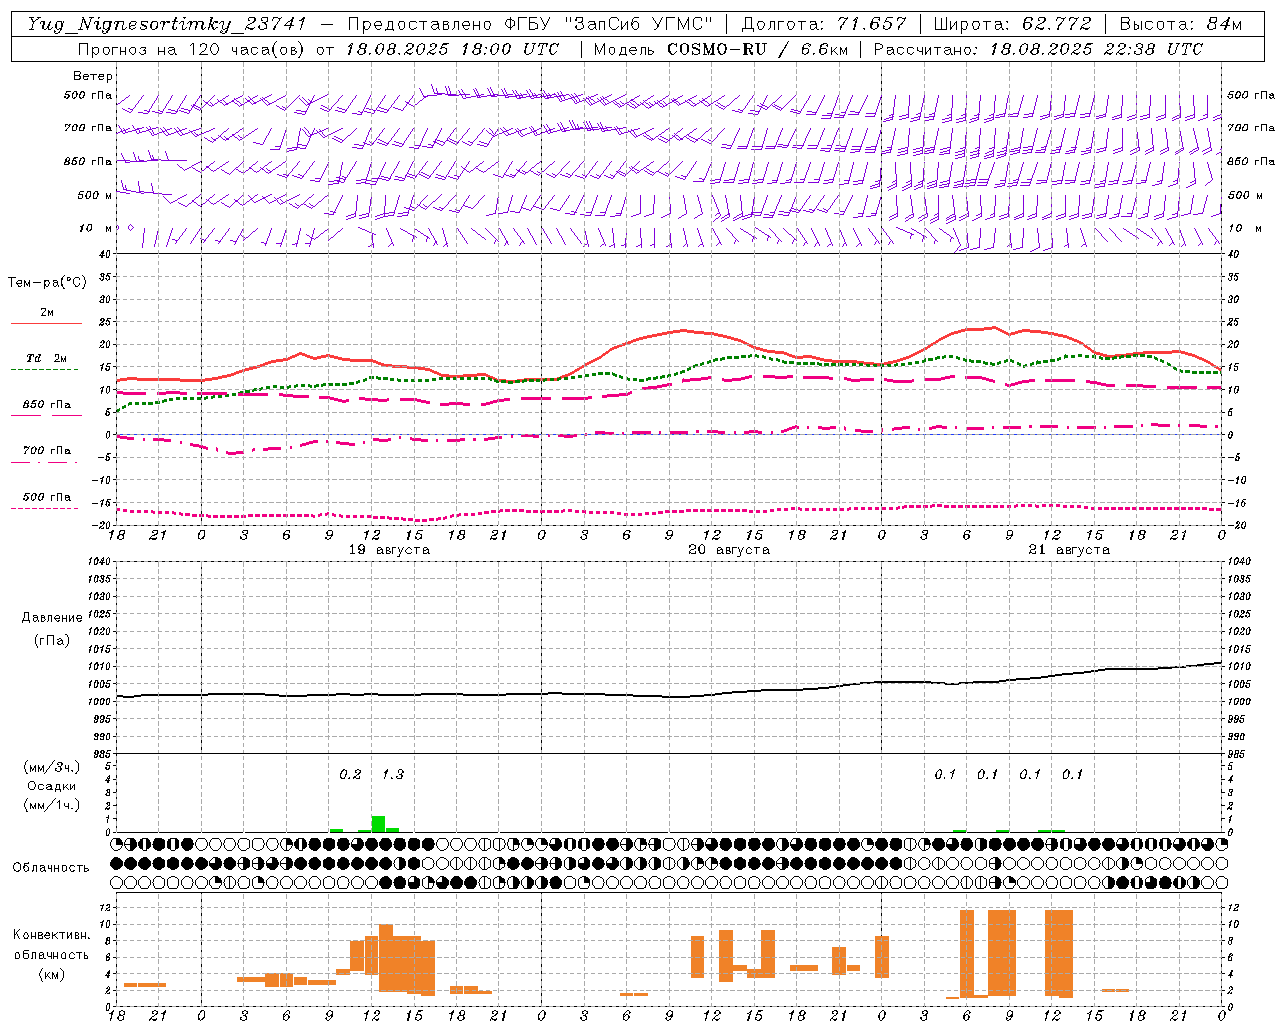1280x1024 pixels.
Task: Click the 'Осадки' precipitation label
Action: coord(52,786)
